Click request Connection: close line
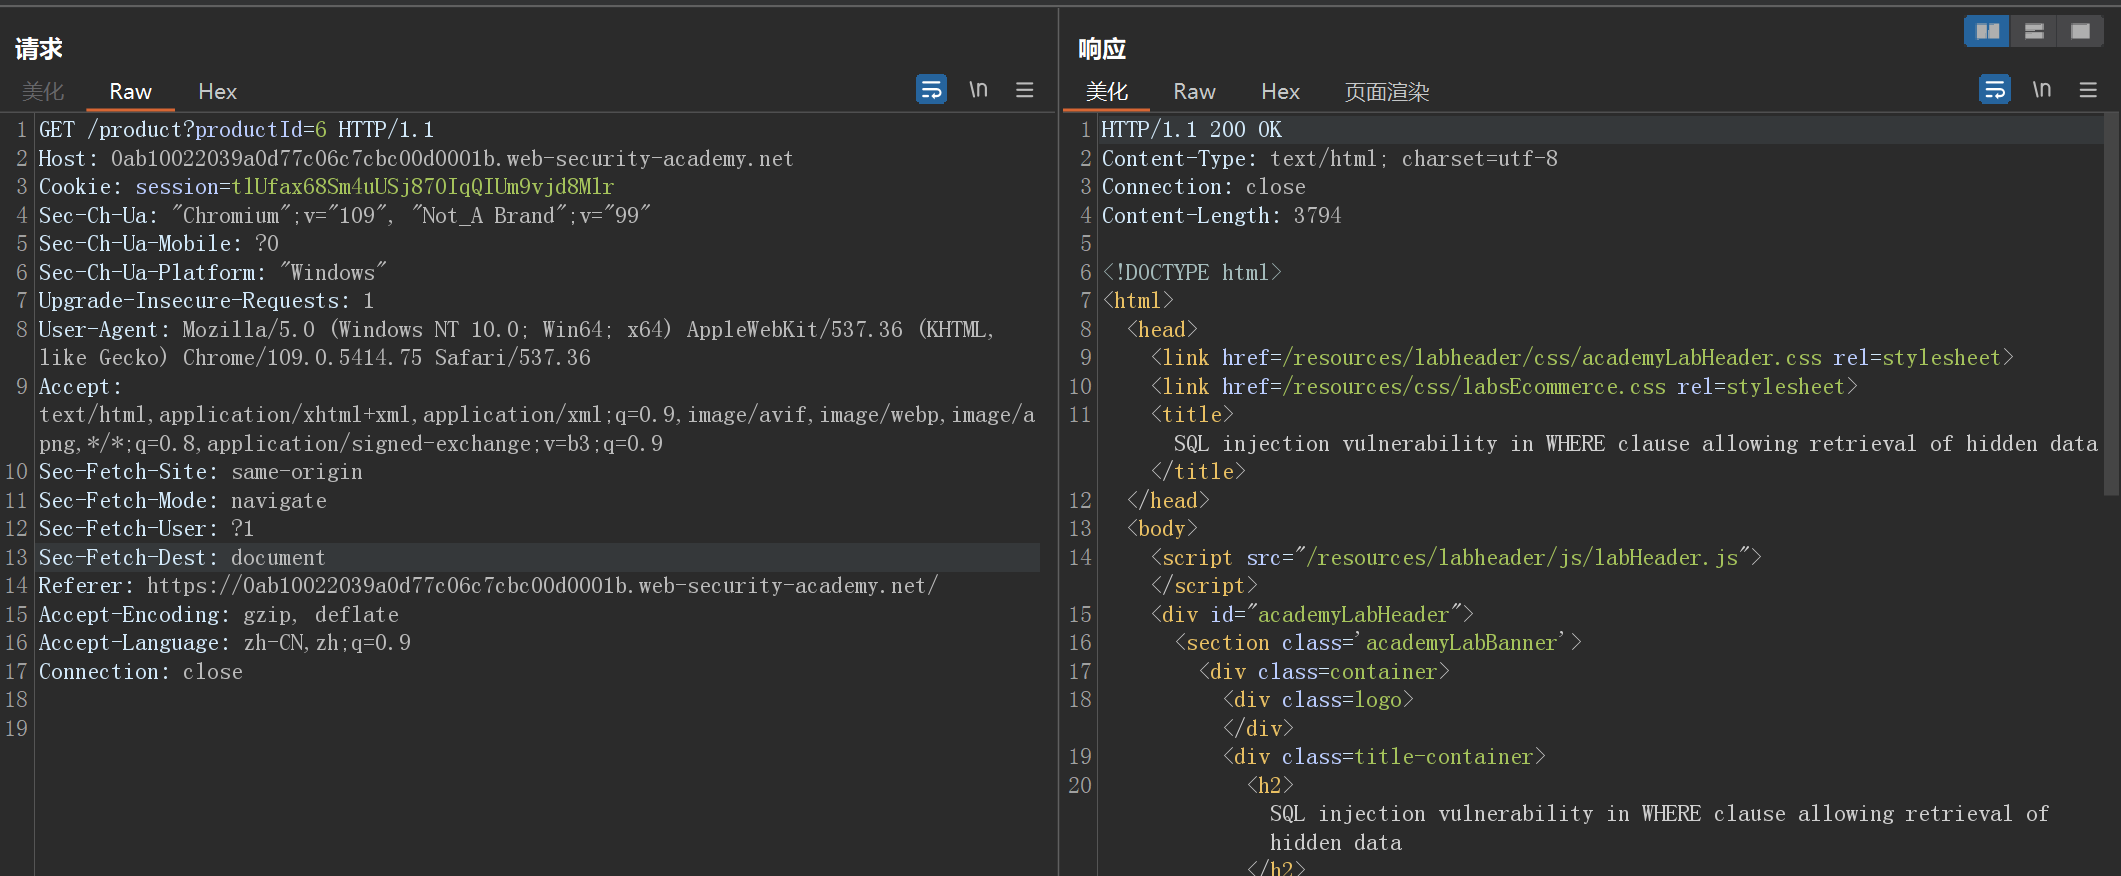 pos(140,671)
